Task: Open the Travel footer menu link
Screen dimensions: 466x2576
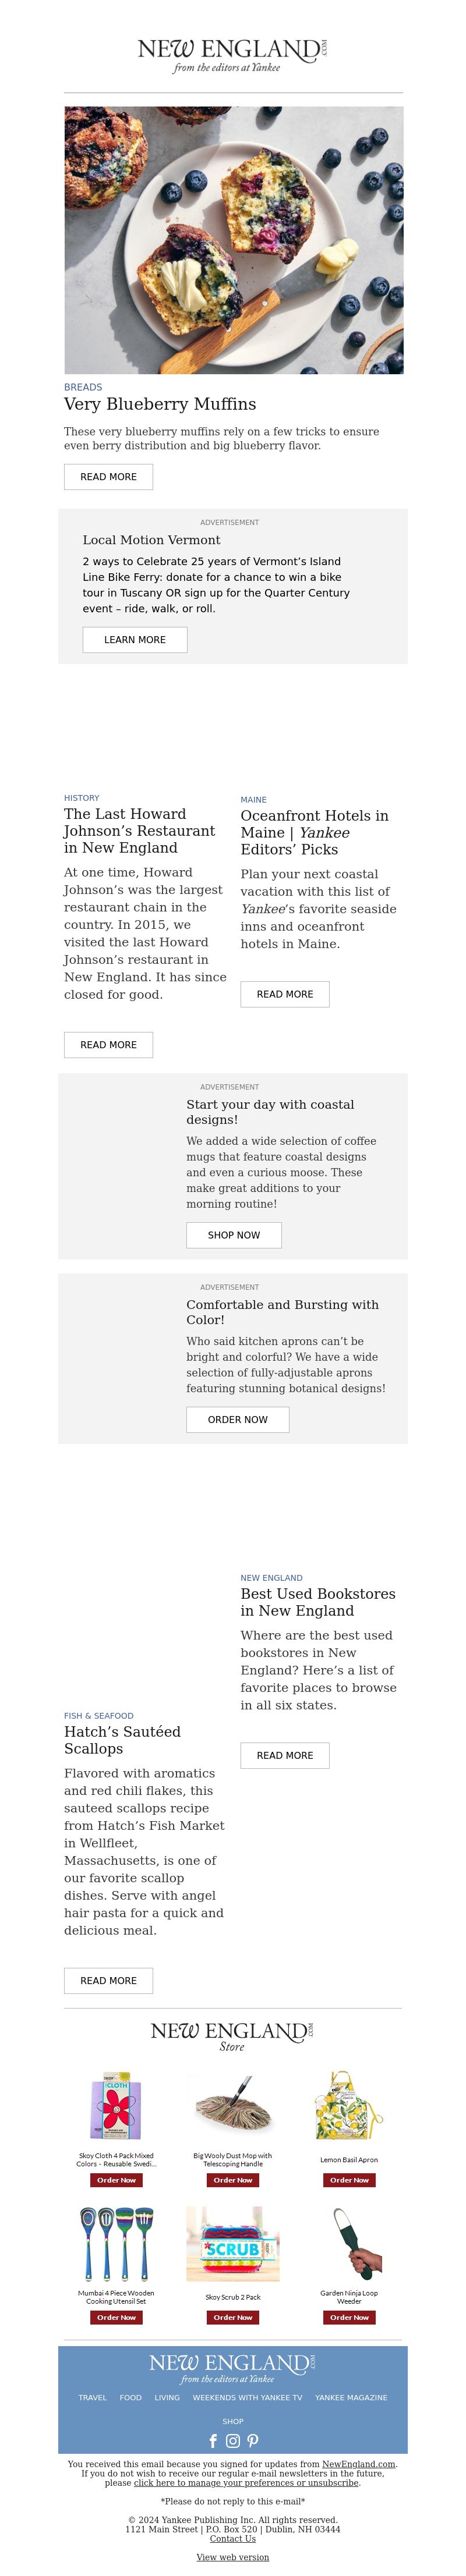Action: pyautogui.click(x=93, y=2397)
